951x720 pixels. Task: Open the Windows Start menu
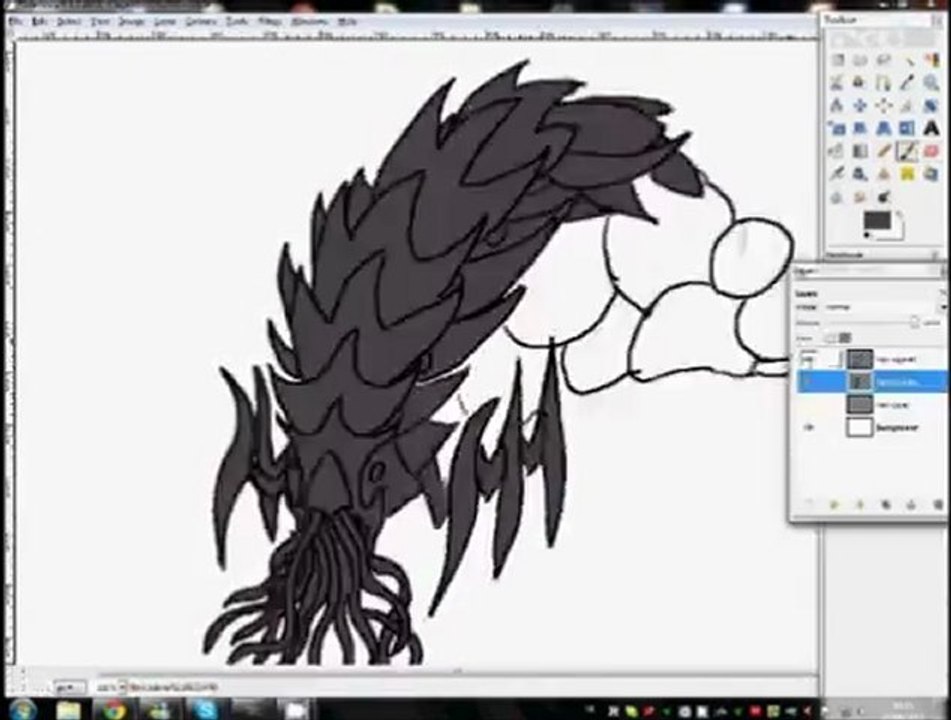pos(23,708)
